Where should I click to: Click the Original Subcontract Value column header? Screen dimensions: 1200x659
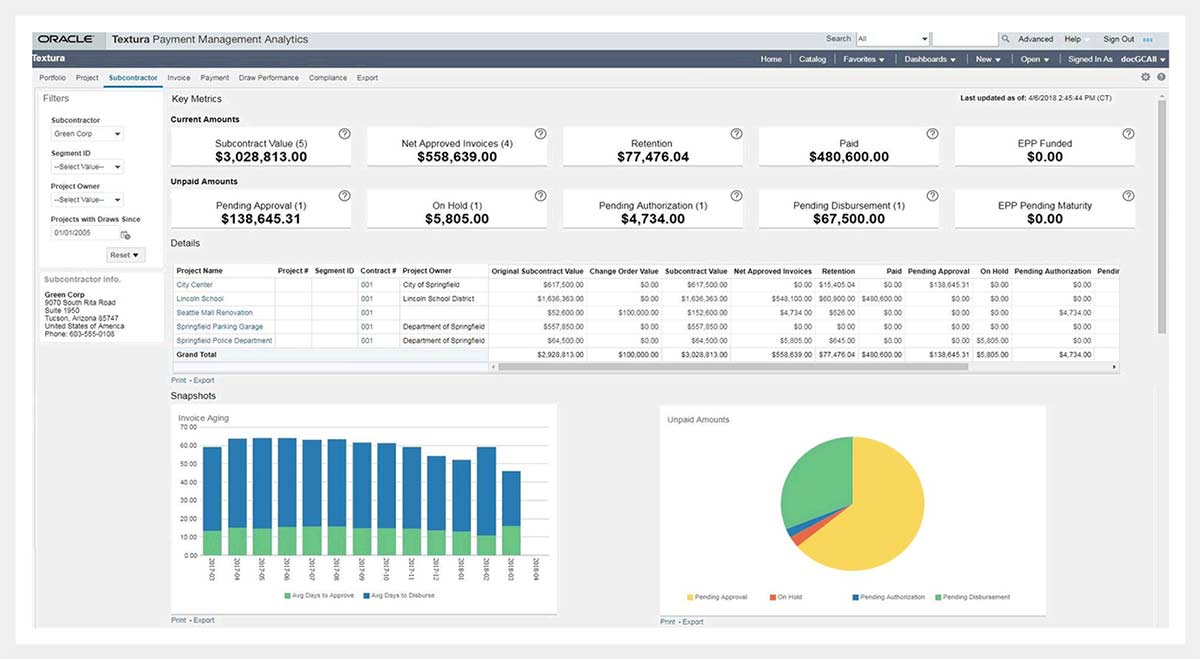click(537, 271)
